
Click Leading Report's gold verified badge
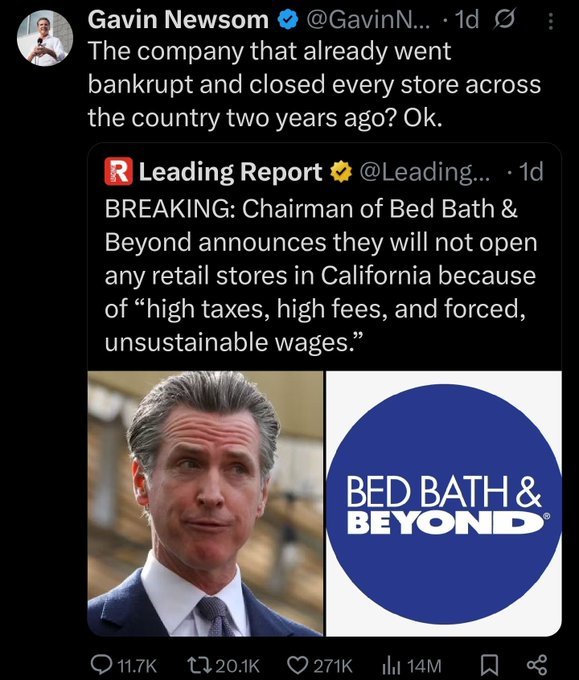[341, 172]
